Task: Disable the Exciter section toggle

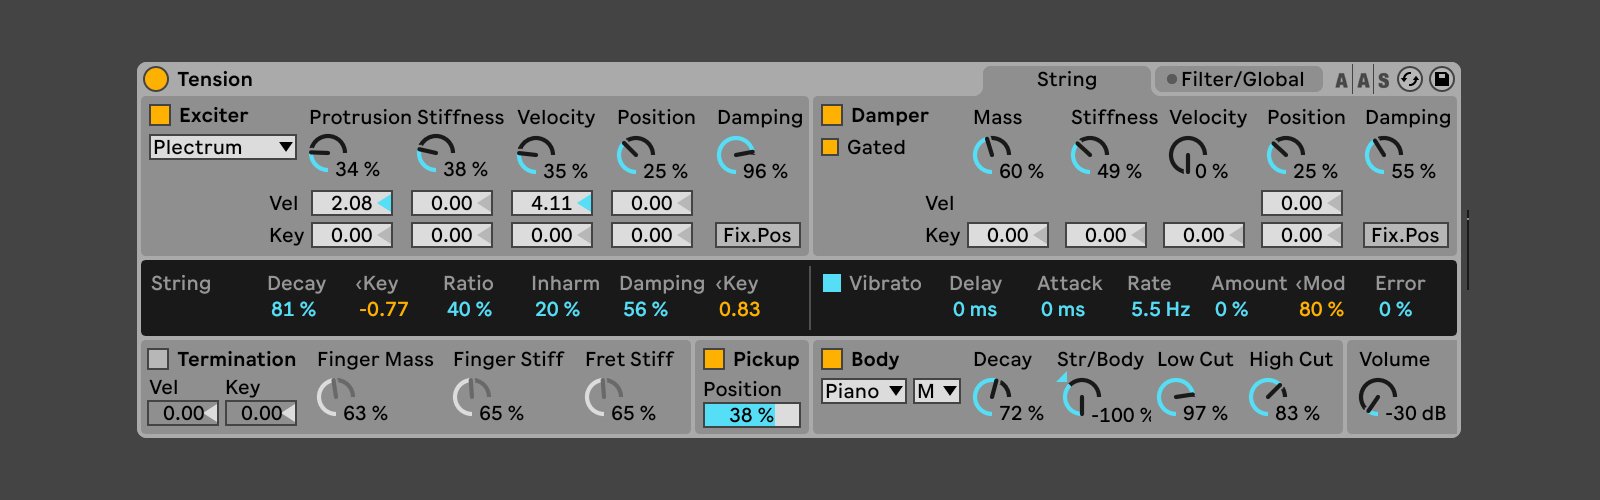Action: 160,115
